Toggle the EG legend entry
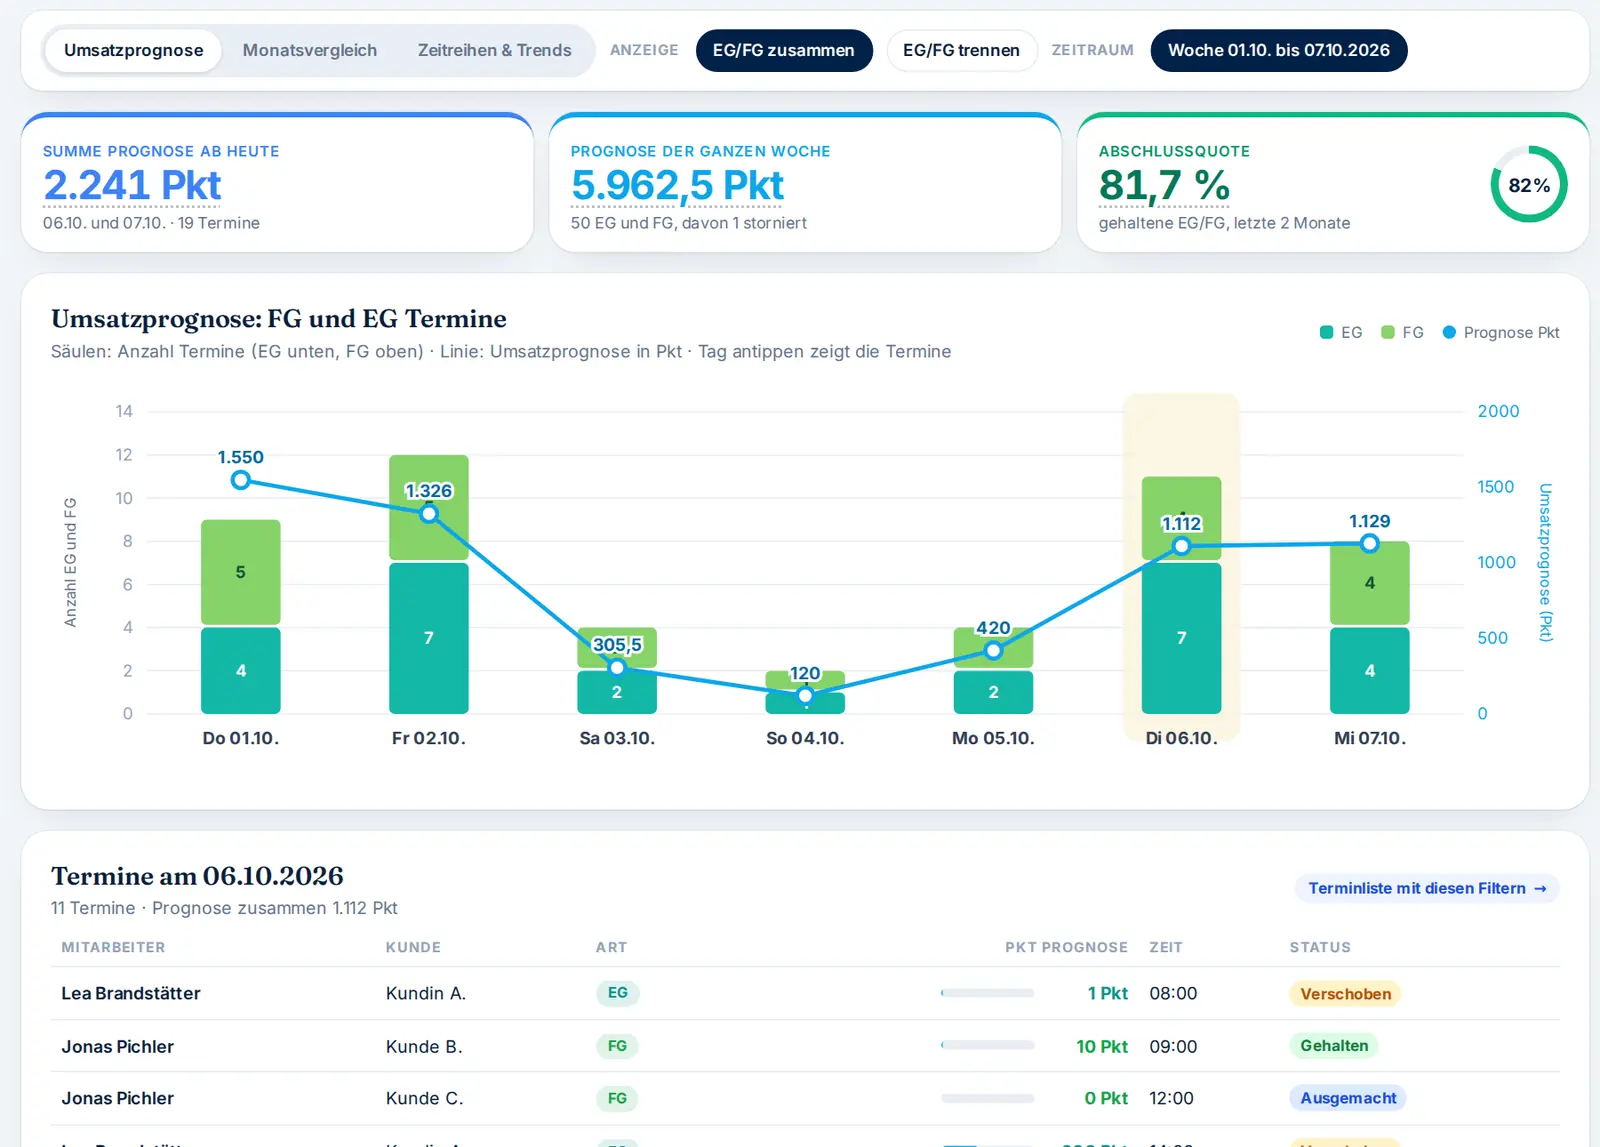 [x=1341, y=332]
